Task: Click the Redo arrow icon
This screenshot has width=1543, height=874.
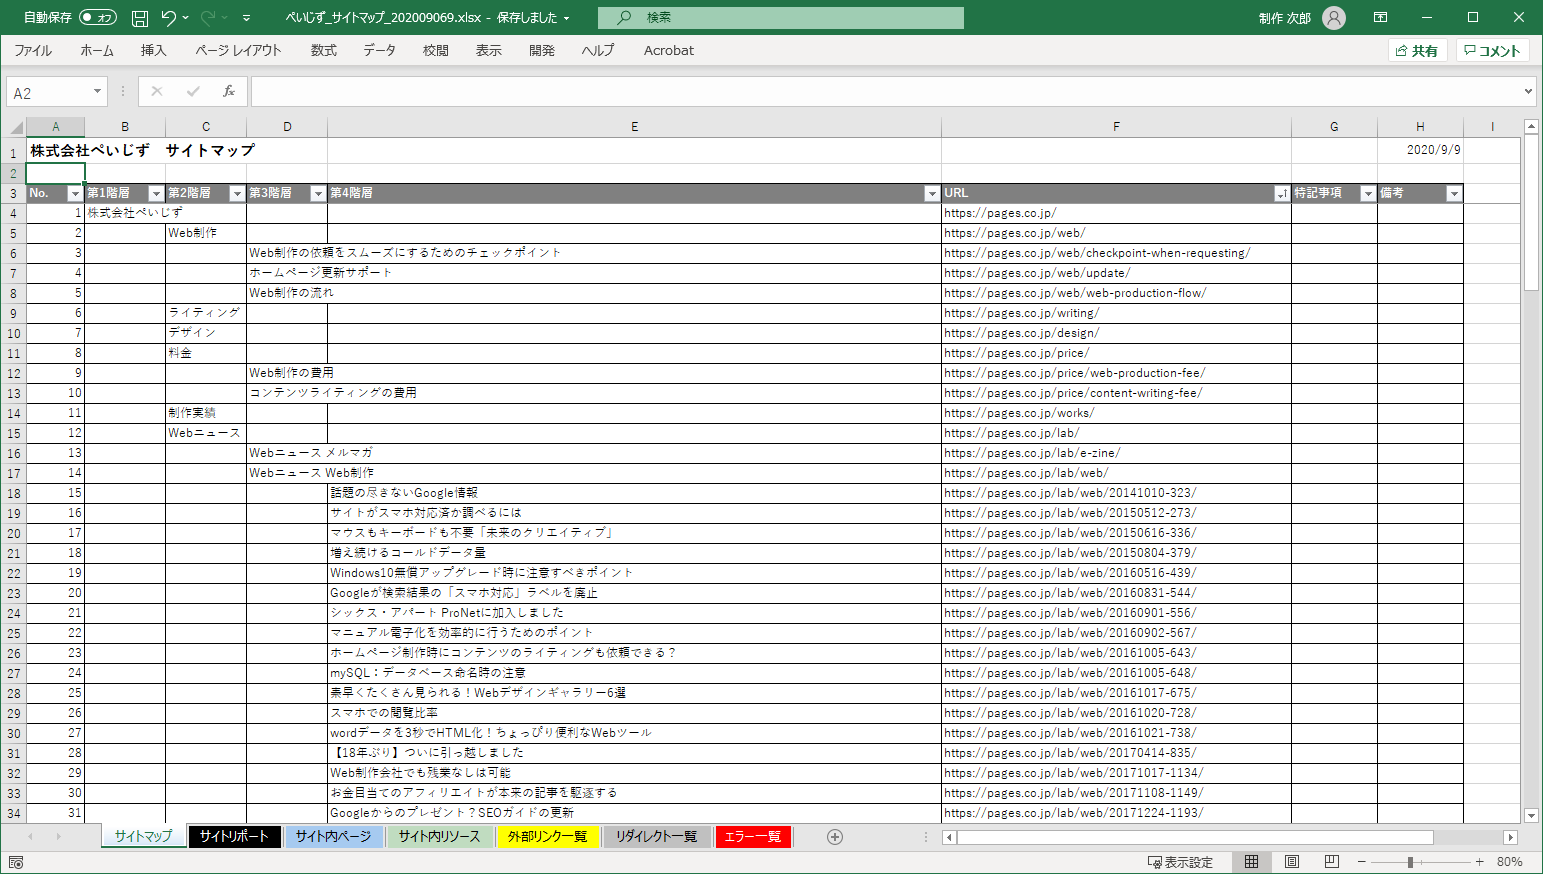Action: [208, 18]
